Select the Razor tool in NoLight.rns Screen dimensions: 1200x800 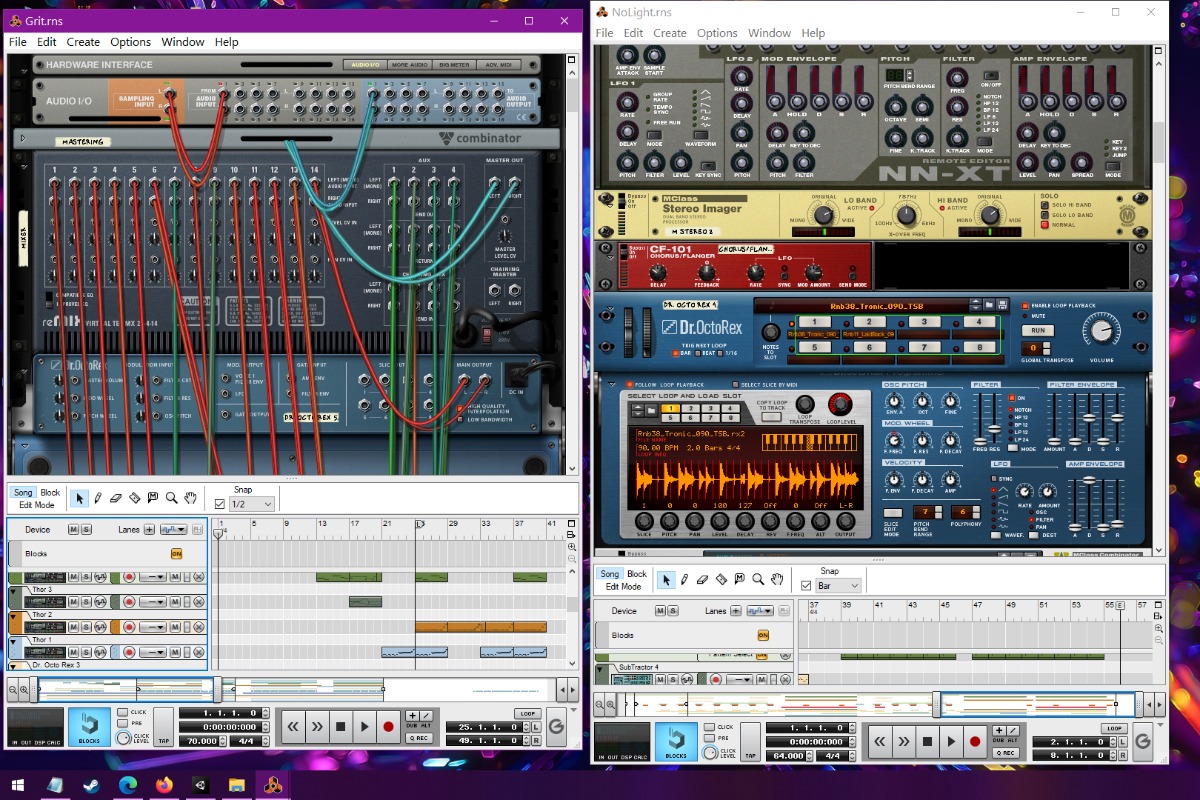click(721, 579)
